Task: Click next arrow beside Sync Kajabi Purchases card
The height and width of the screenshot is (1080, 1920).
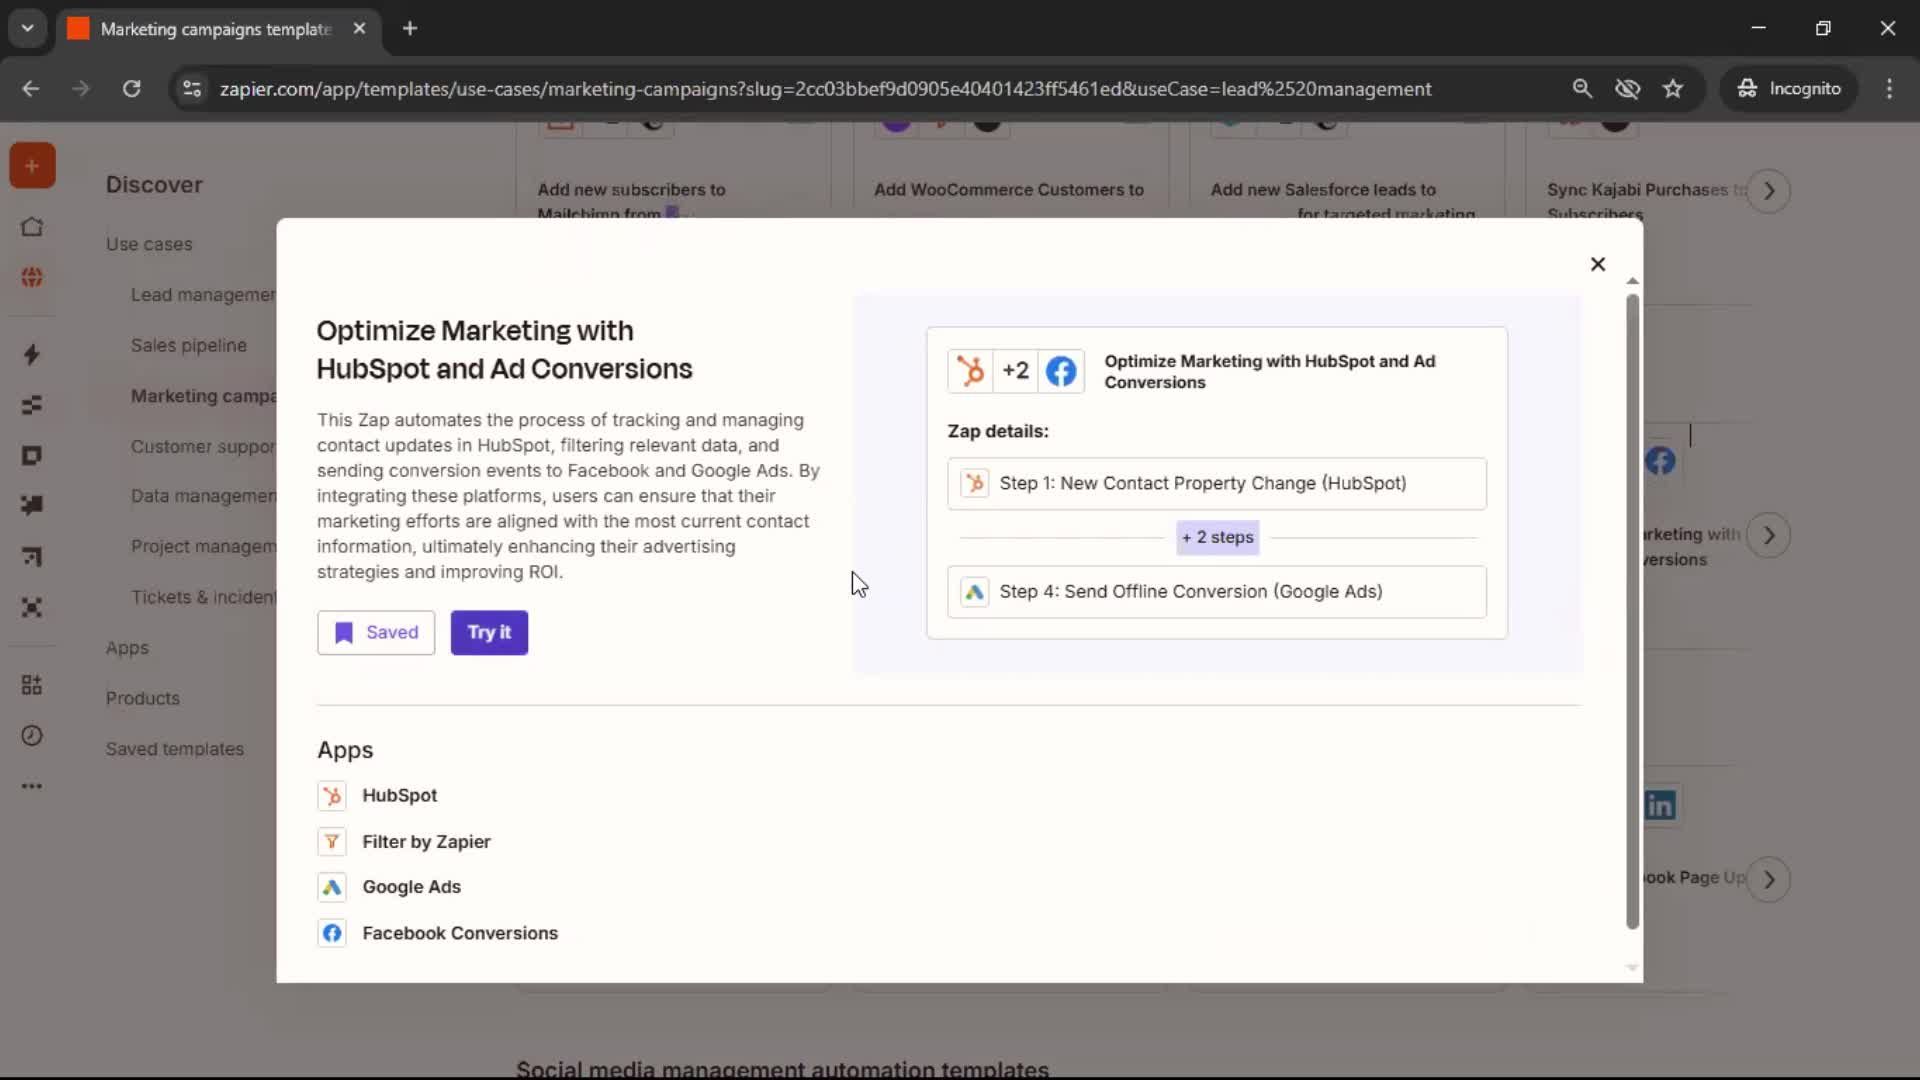Action: pyautogui.click(x=1769, y=191)
